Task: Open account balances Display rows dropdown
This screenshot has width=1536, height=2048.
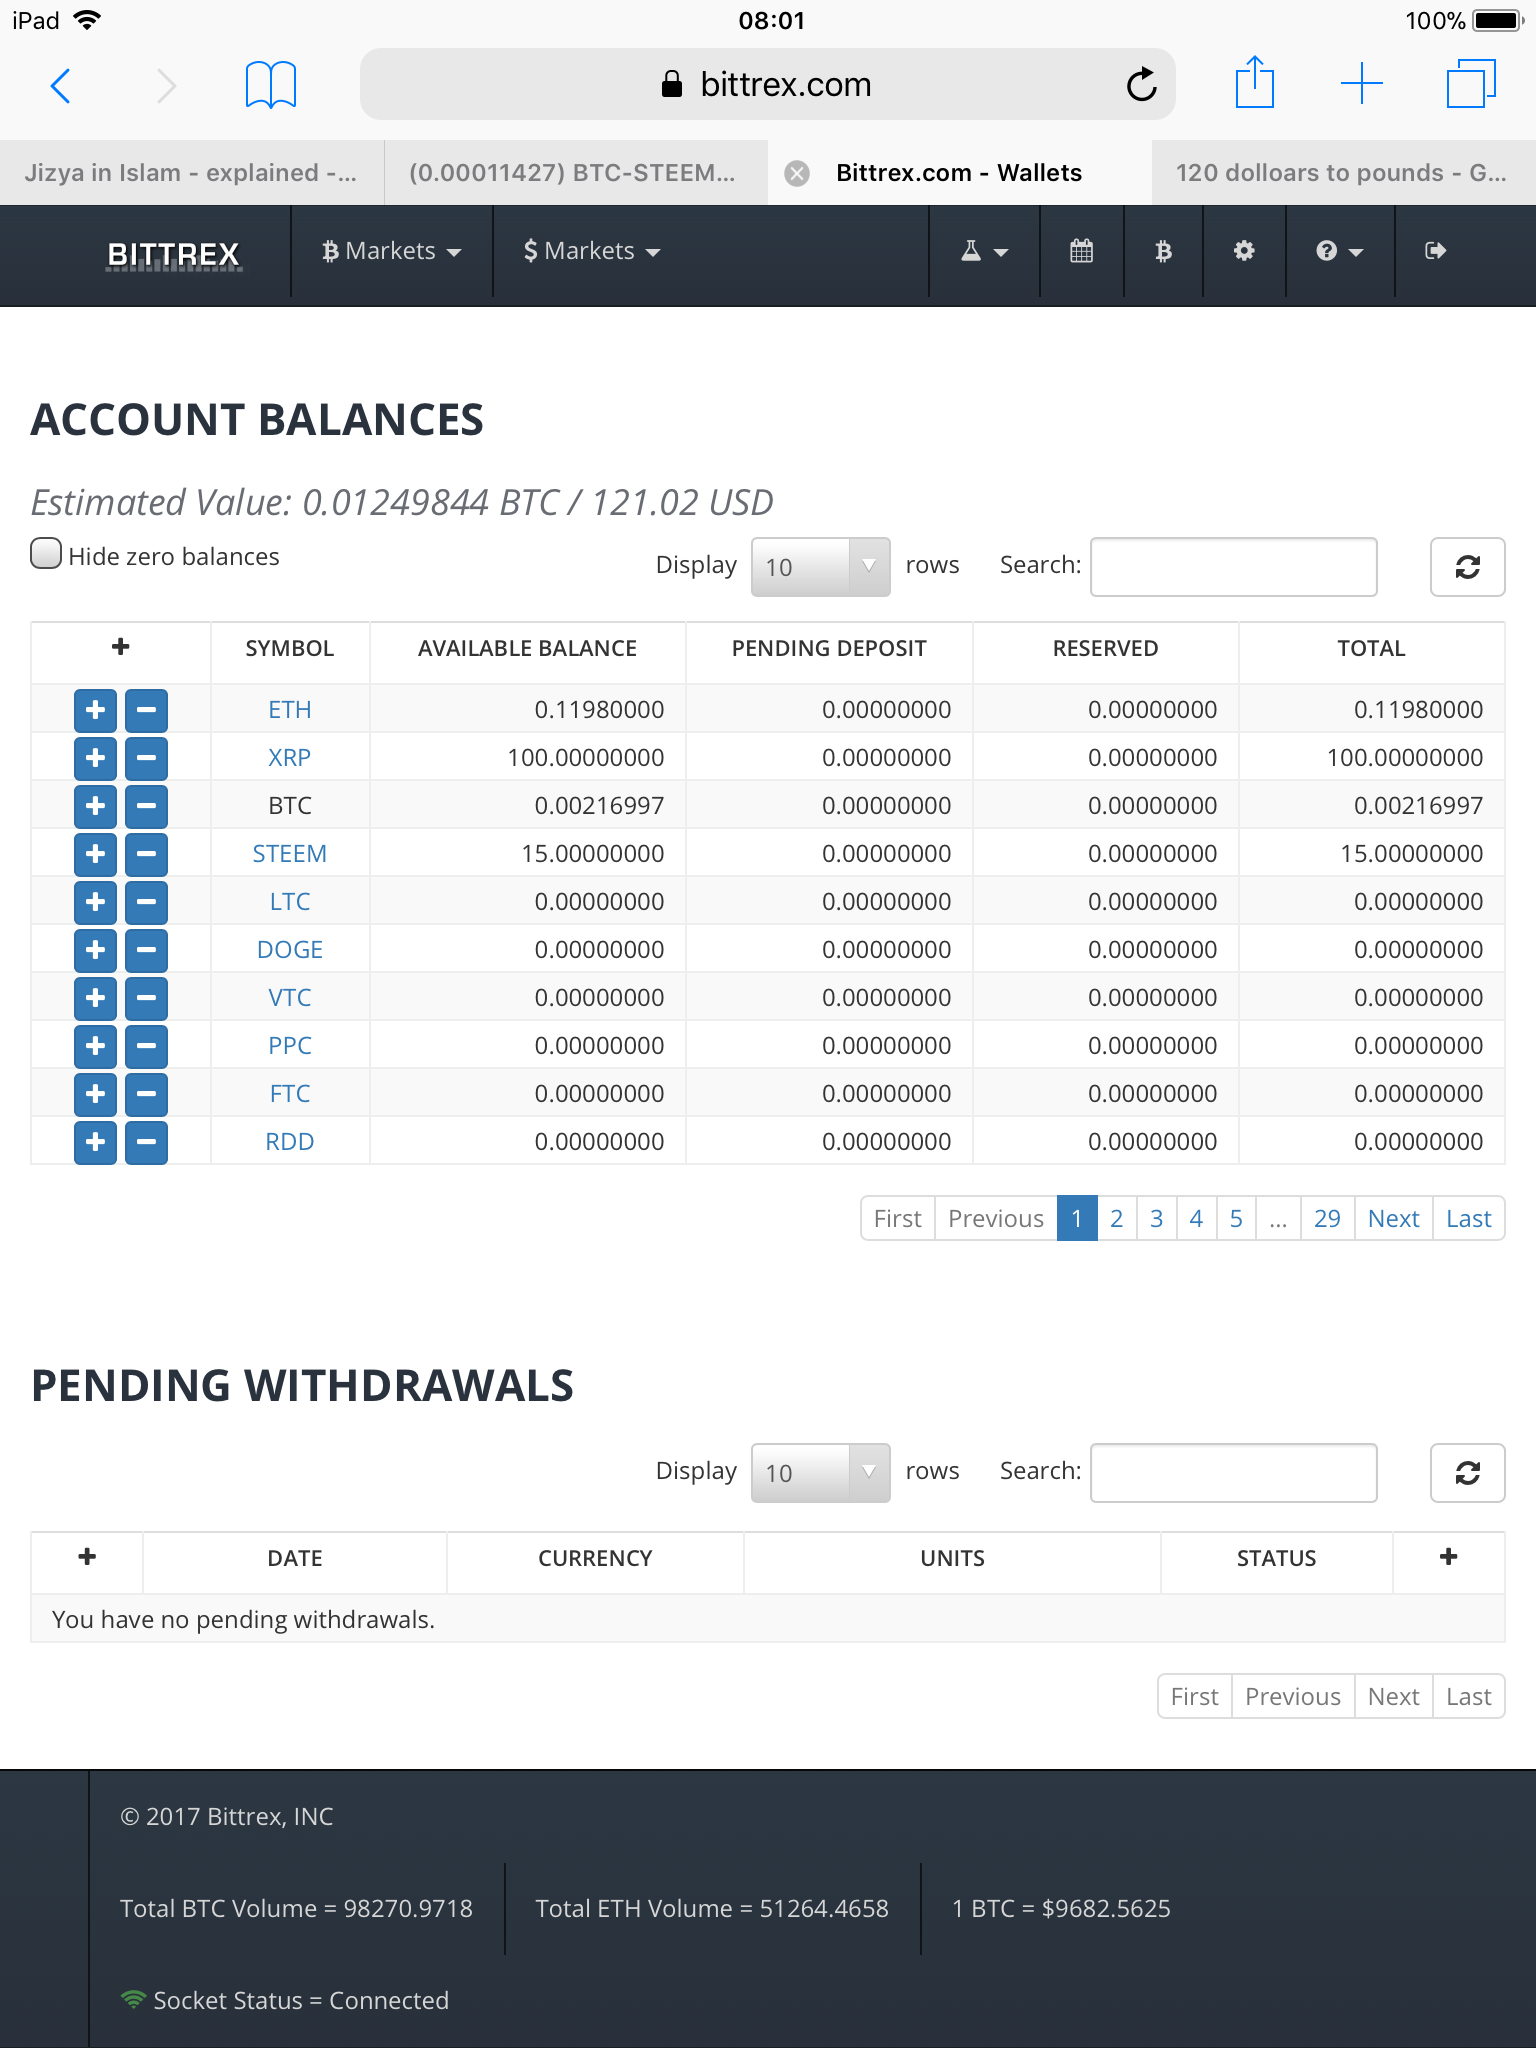Action: (x=820, y=567)
